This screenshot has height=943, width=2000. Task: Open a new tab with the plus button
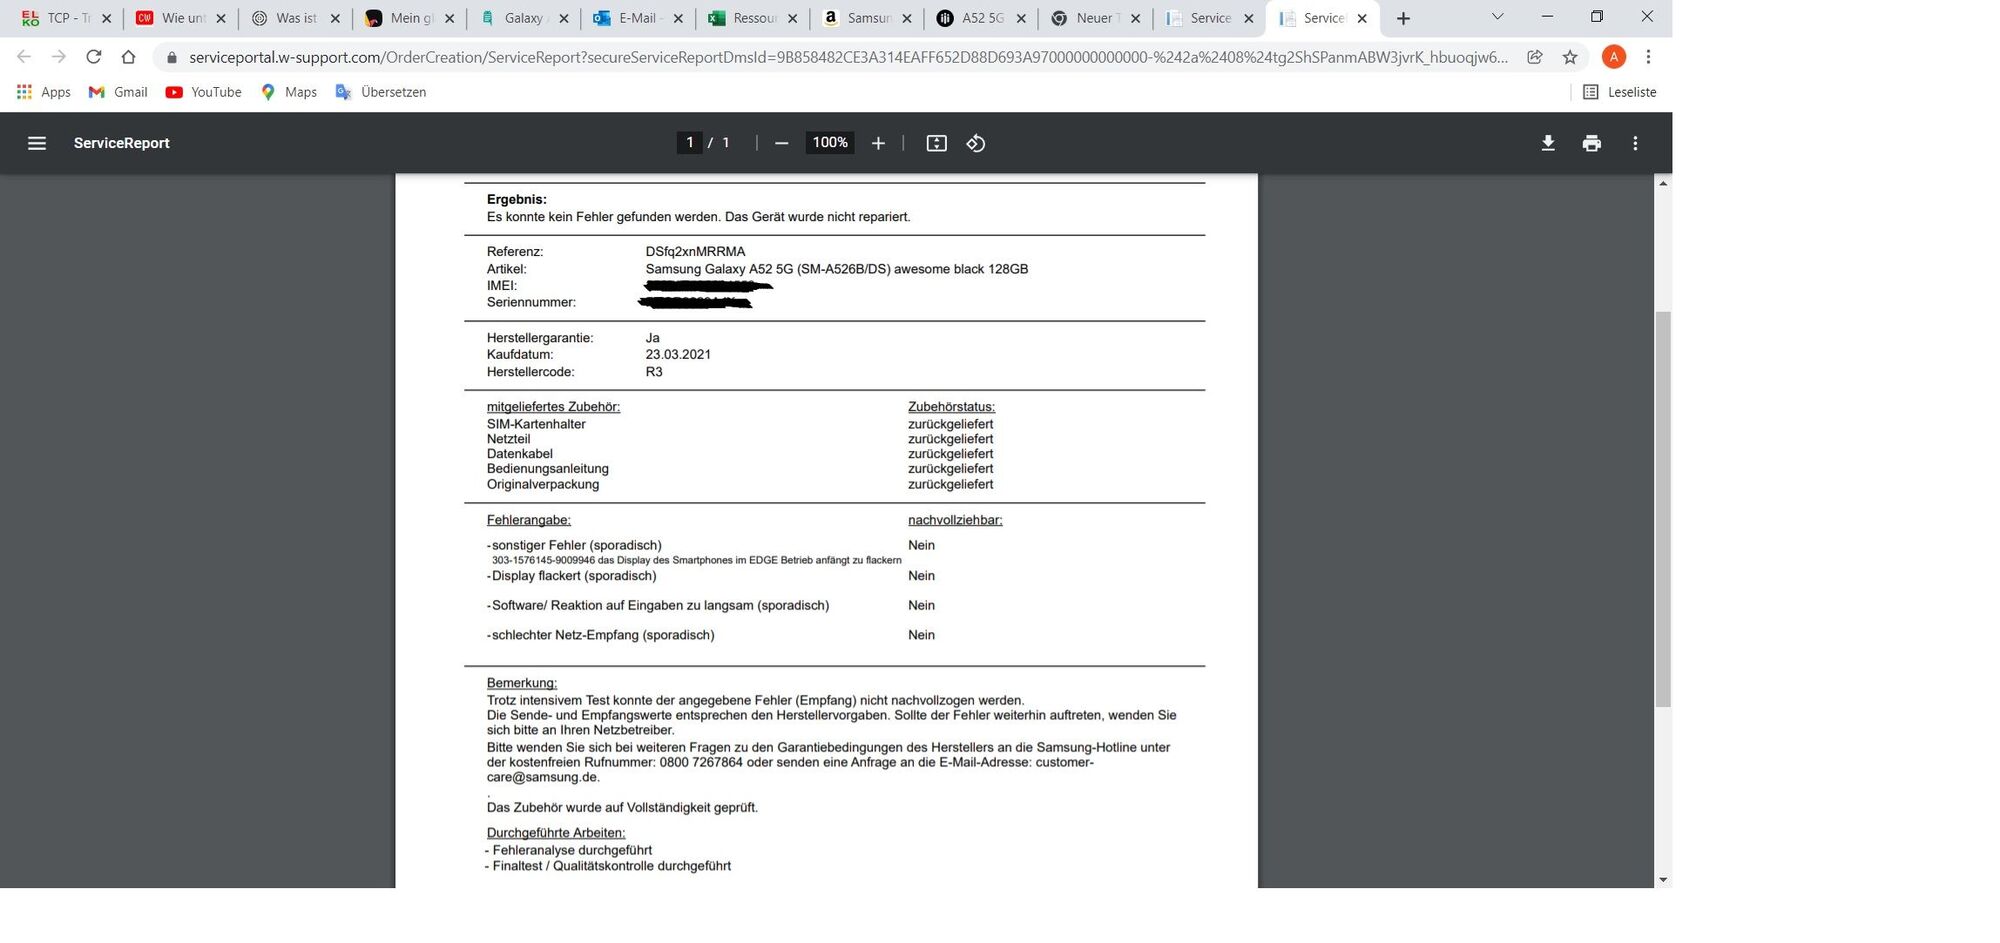pyautogui.click(x=1403, y=18)
